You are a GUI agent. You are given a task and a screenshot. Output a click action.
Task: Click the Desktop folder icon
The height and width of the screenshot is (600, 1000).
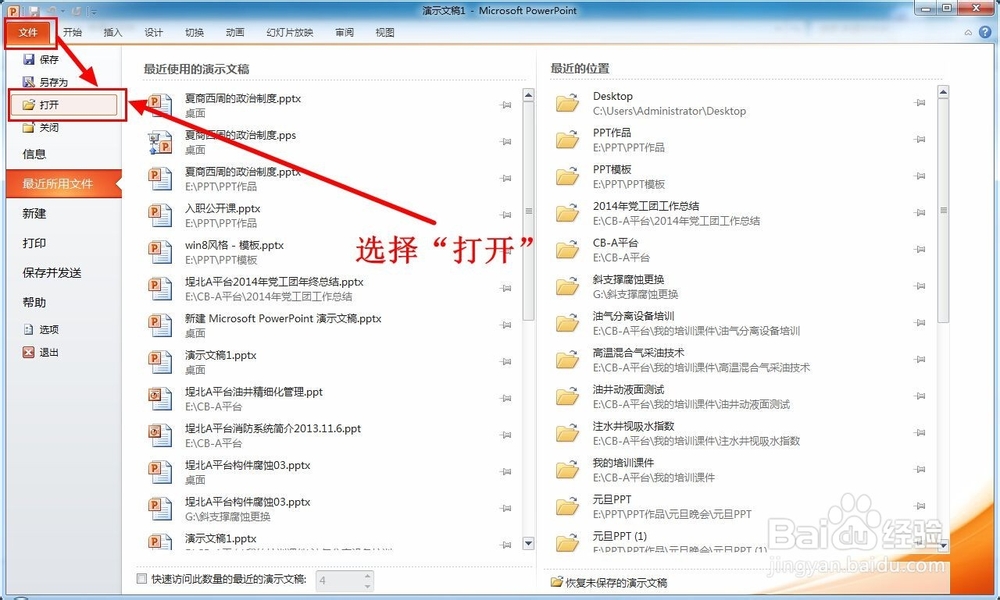[567, 103]
